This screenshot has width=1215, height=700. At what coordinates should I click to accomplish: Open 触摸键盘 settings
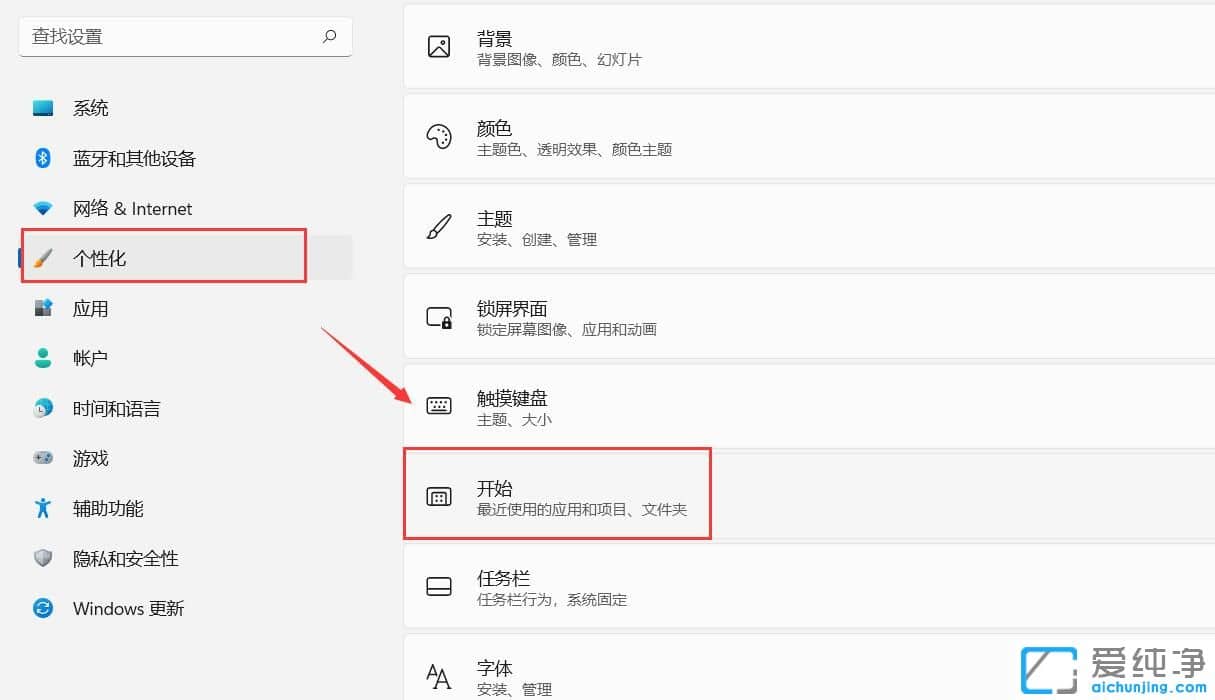point(809,406)
